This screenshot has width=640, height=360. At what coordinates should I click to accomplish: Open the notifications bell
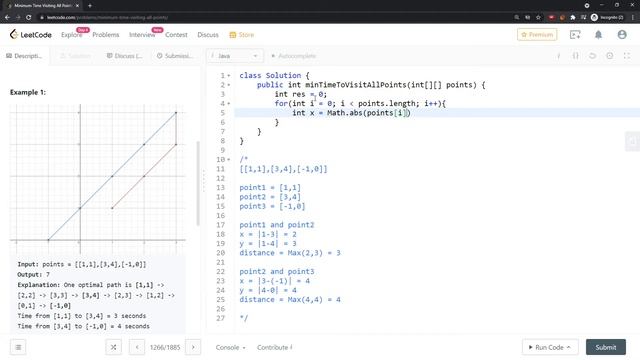tap(598, 35)
